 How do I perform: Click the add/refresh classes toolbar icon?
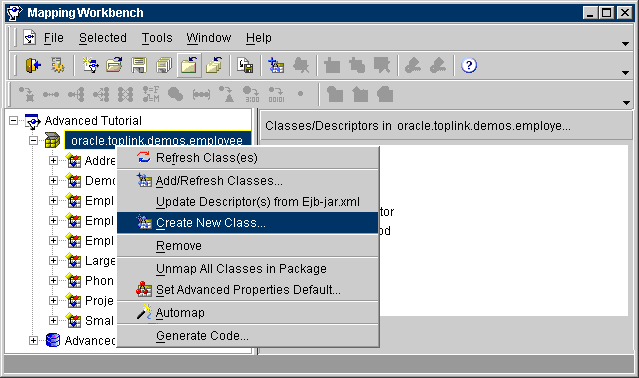tap(276, 65)
